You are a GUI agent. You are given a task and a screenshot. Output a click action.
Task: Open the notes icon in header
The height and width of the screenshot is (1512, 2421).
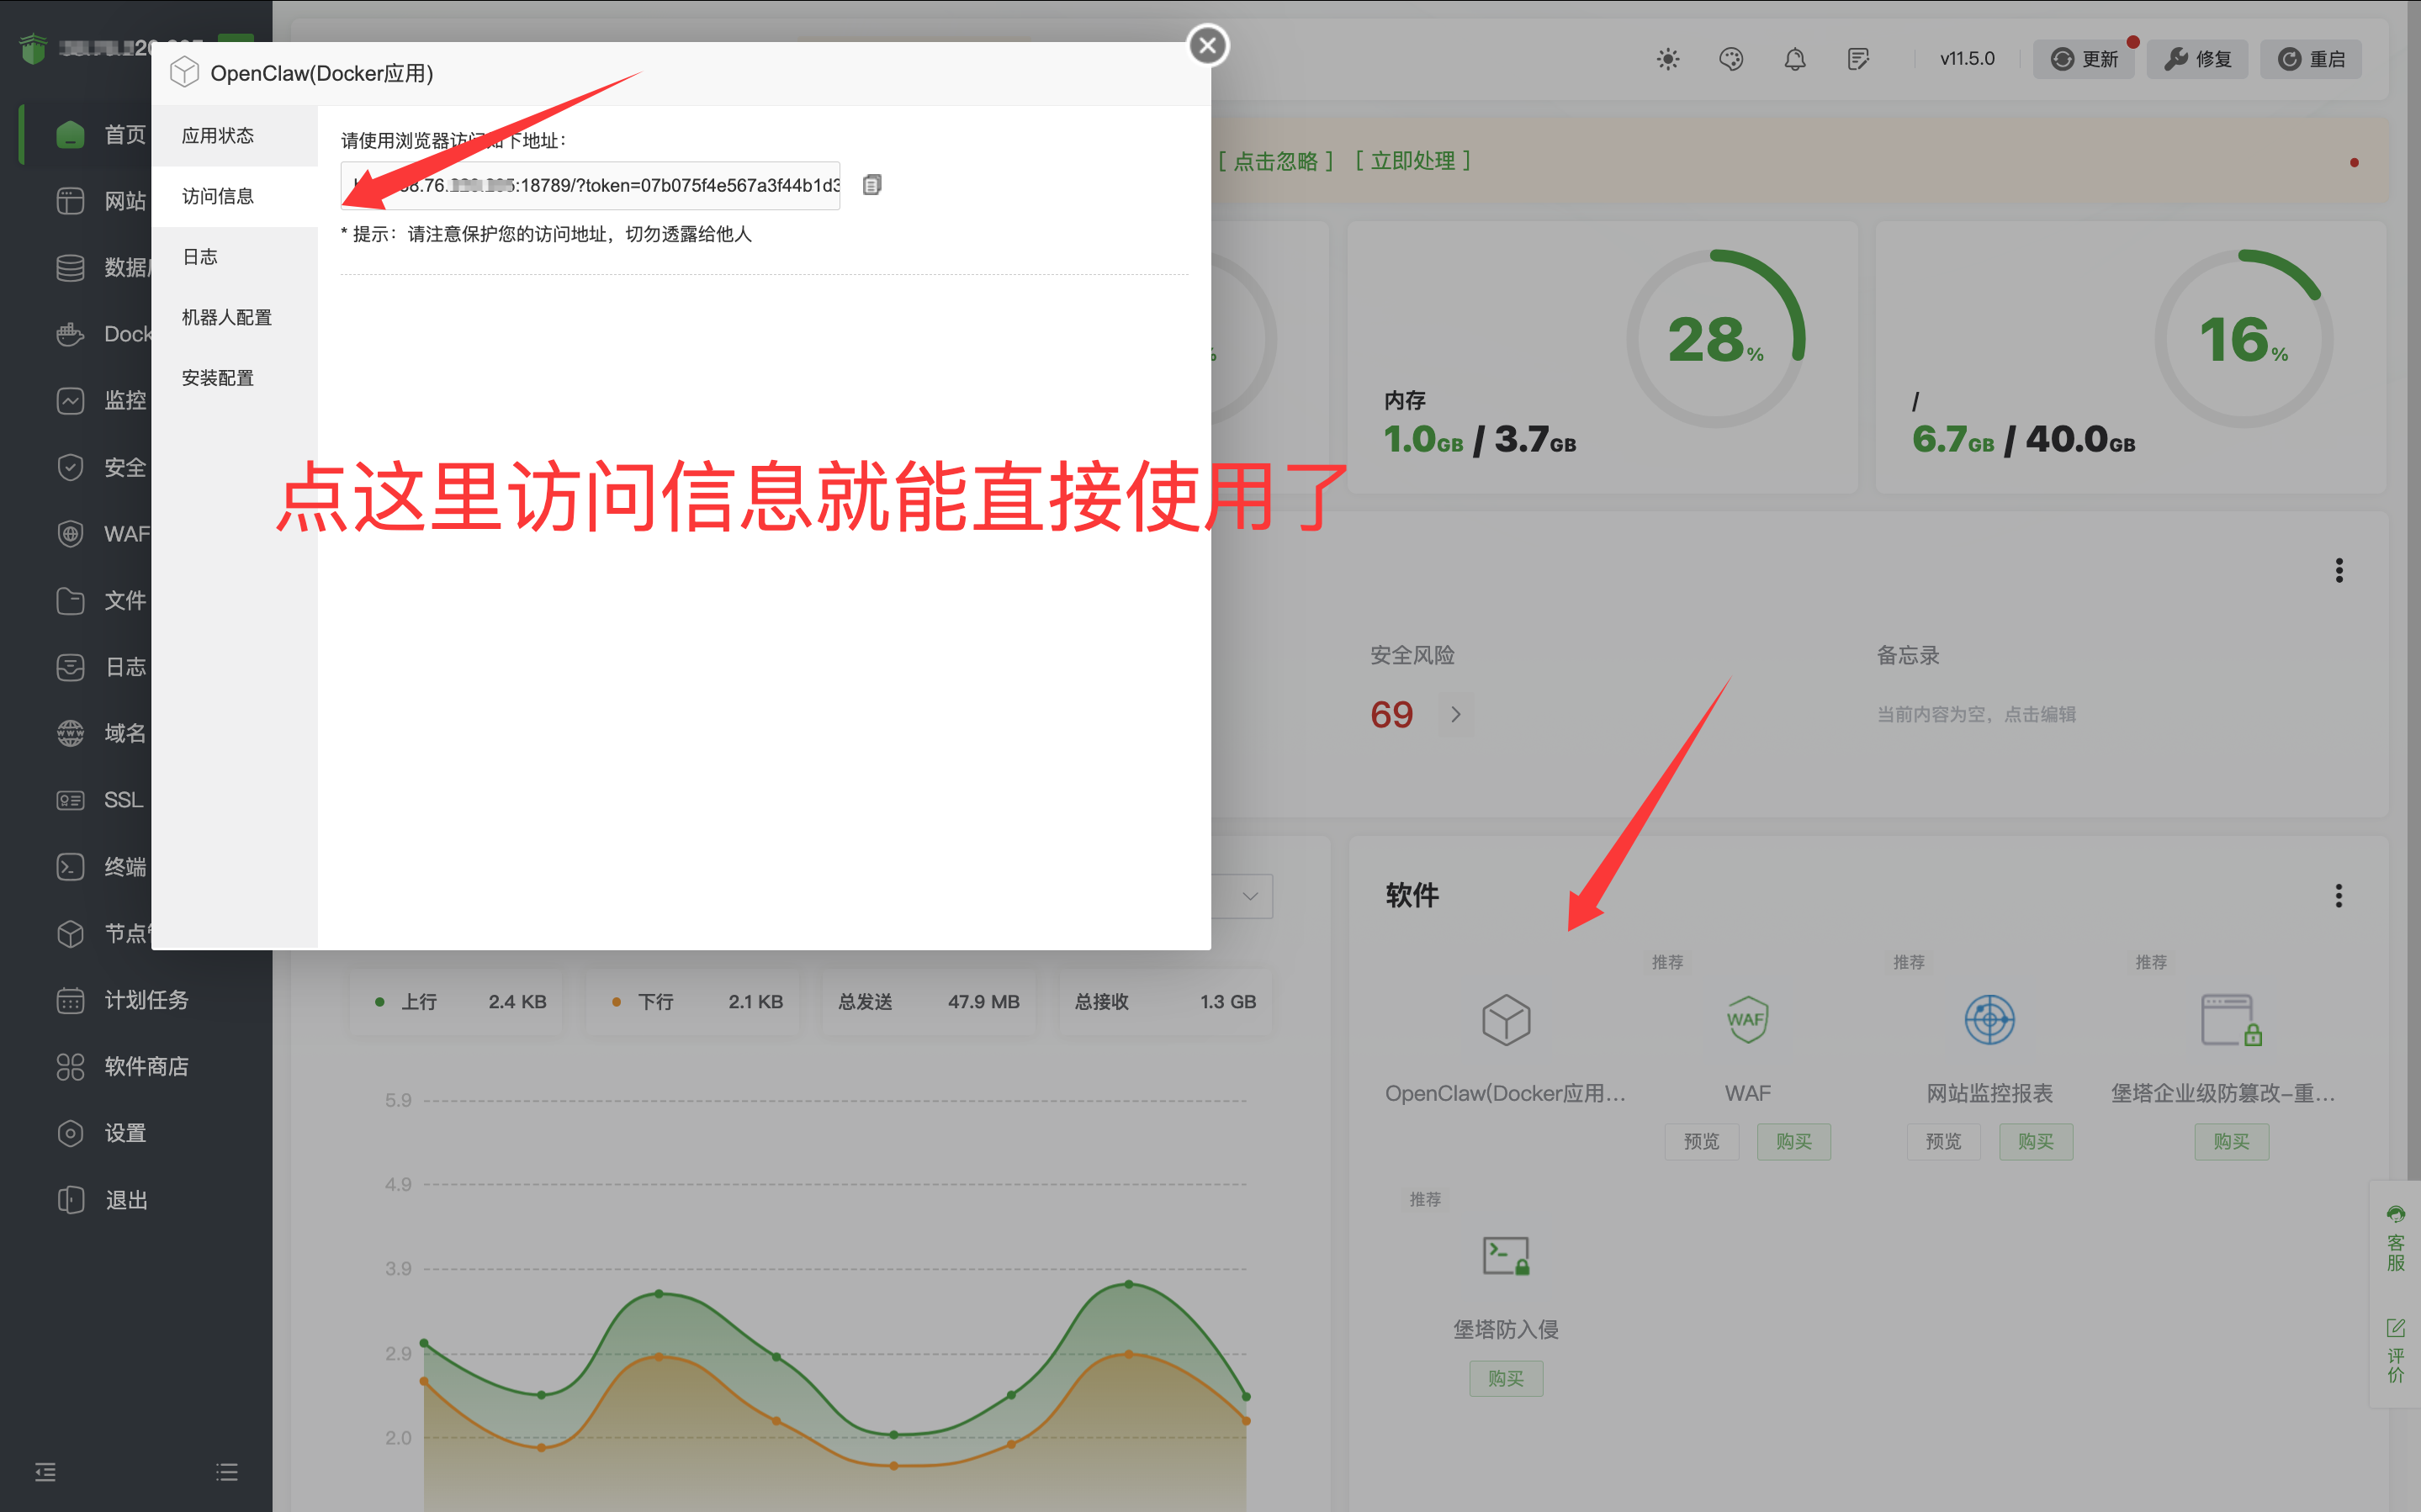[1858, 59]
